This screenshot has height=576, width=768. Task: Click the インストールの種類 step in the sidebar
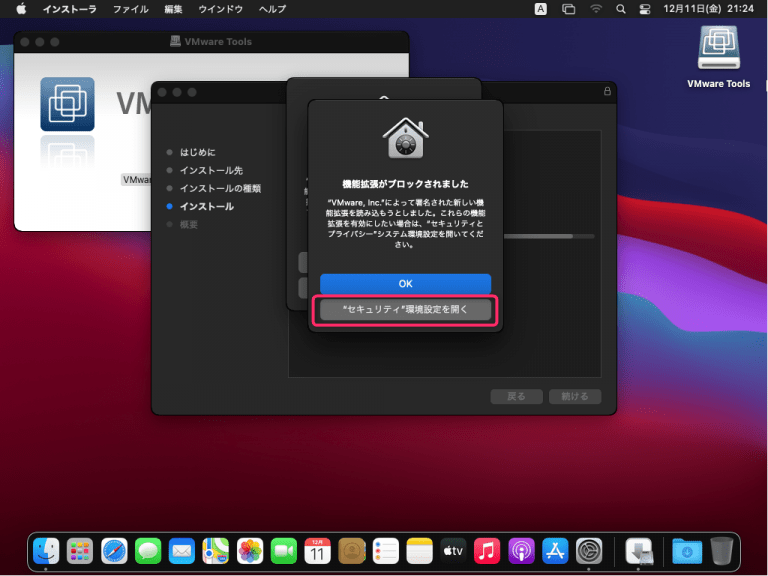pyautogui.click(x=220, y=189)
